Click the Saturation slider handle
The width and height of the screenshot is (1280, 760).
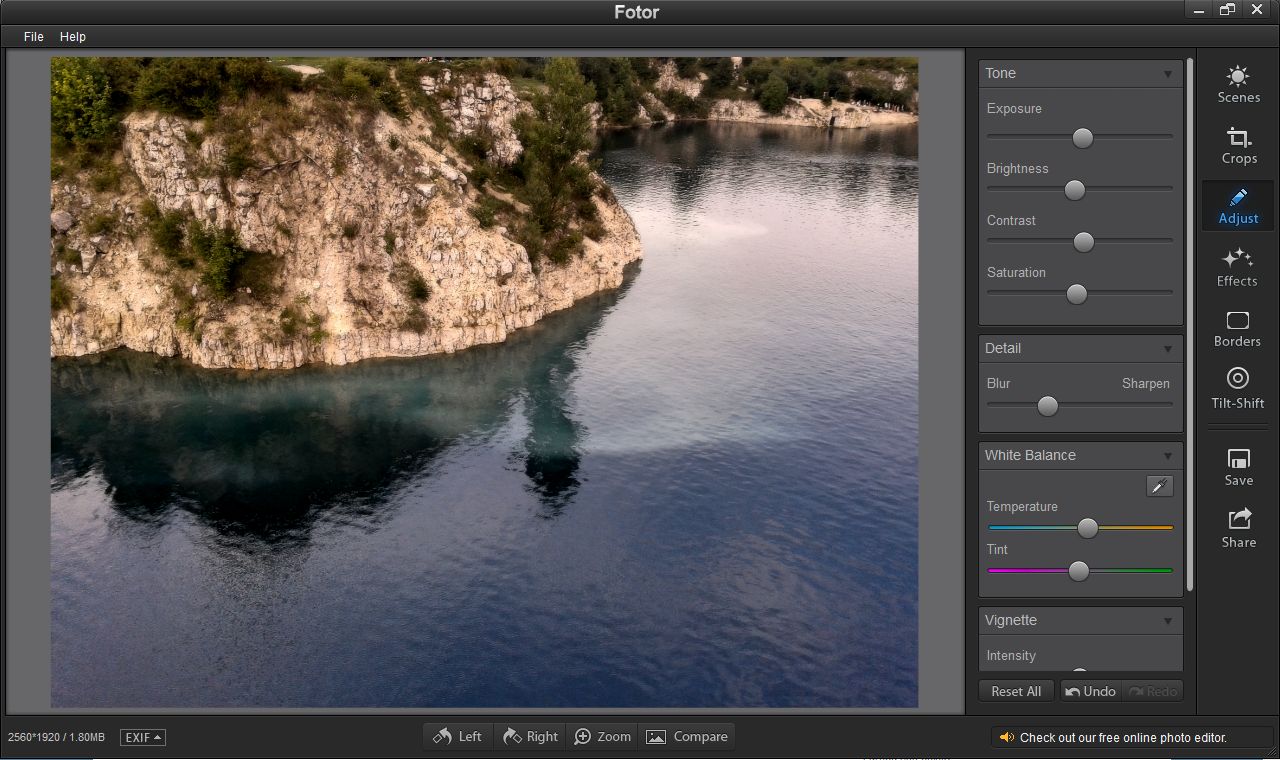[x=1077, y=294]
